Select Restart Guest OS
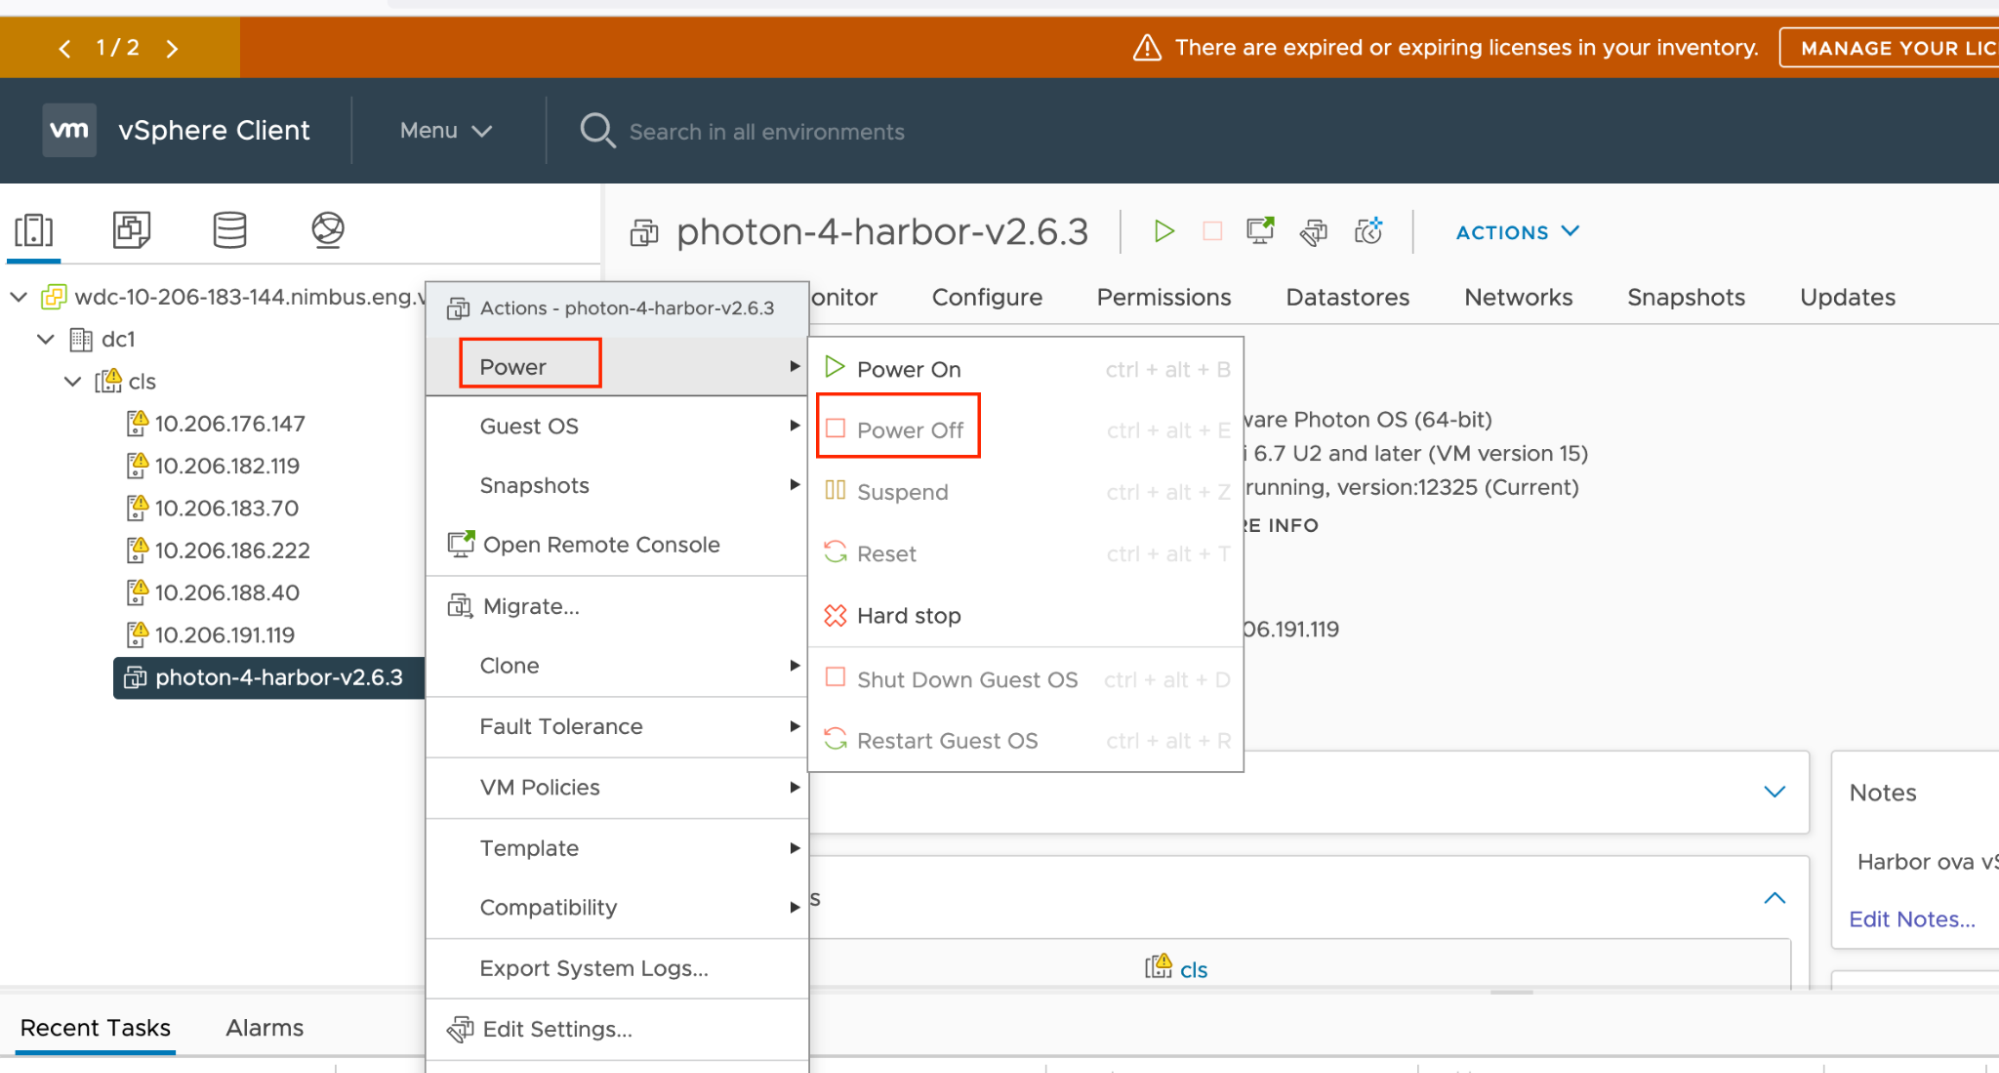 coord(1026,740)
